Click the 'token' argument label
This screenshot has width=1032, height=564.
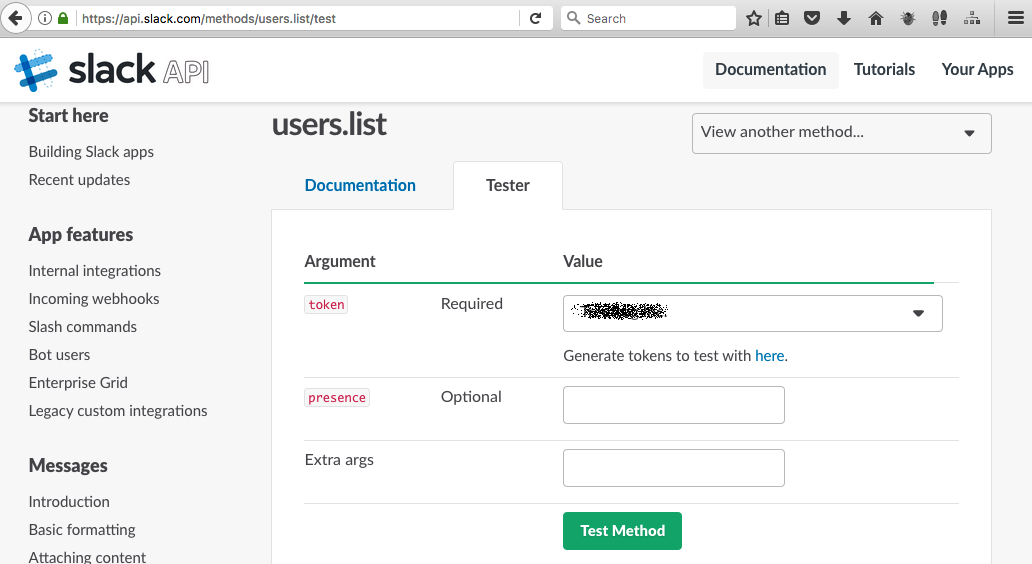click(x=326, y=305)
